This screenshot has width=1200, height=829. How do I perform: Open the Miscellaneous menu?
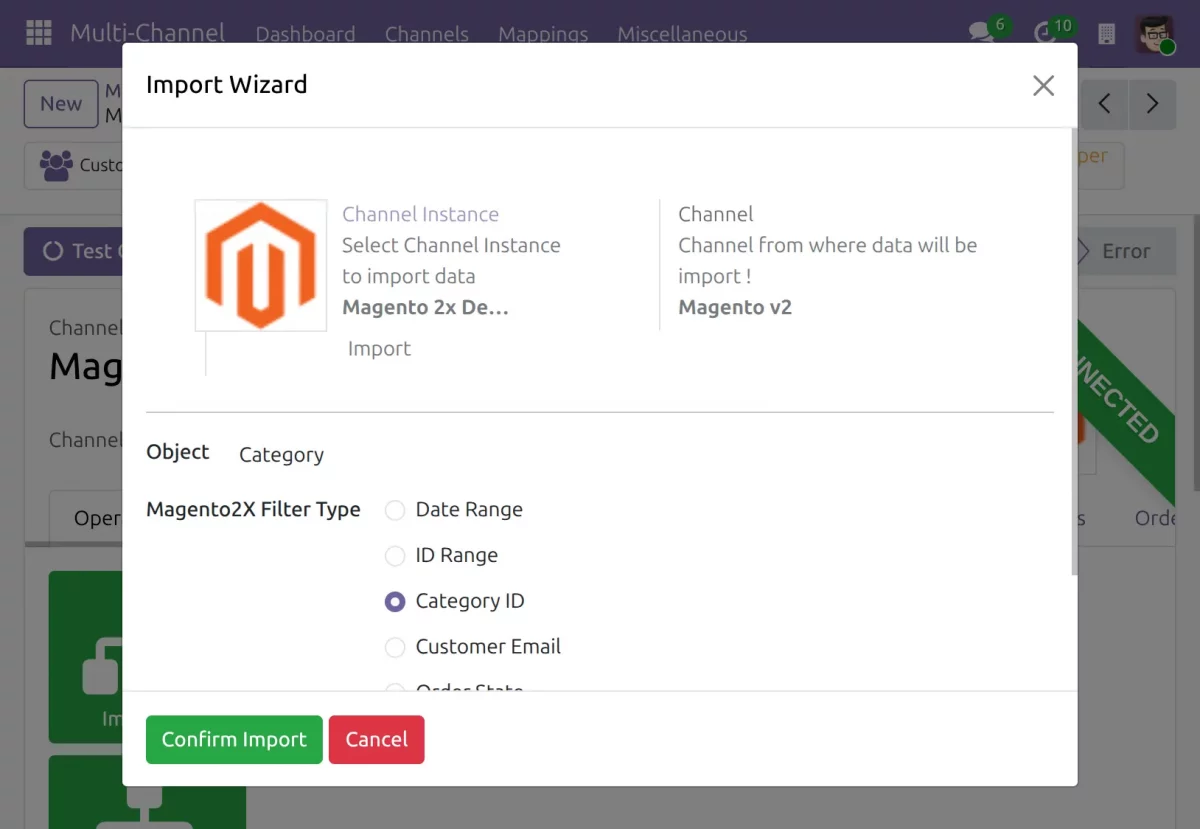tap(682, 34)
